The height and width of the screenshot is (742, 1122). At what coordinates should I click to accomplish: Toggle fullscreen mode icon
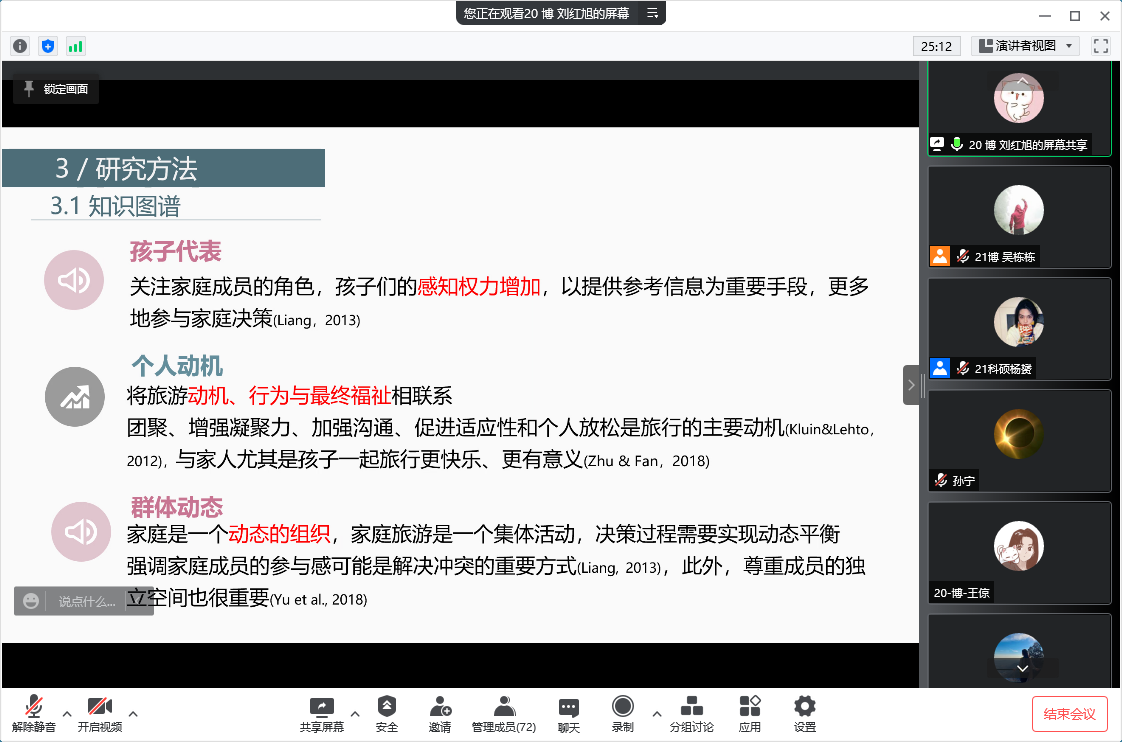coord(1101,46)
